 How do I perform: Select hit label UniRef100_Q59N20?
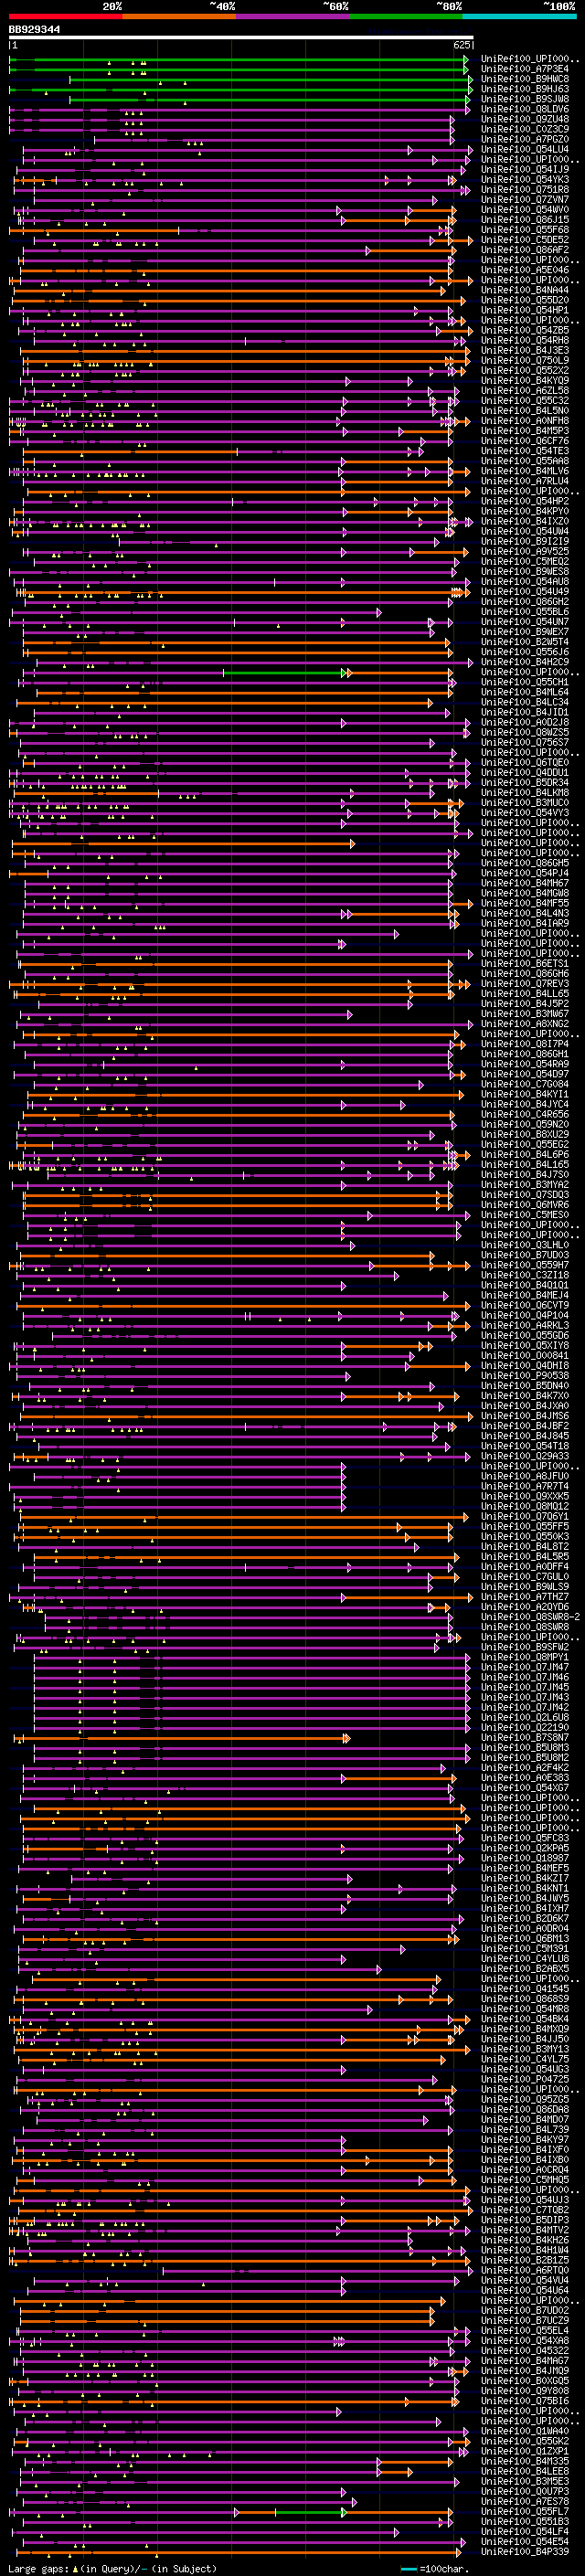(x=525, y=1124)
